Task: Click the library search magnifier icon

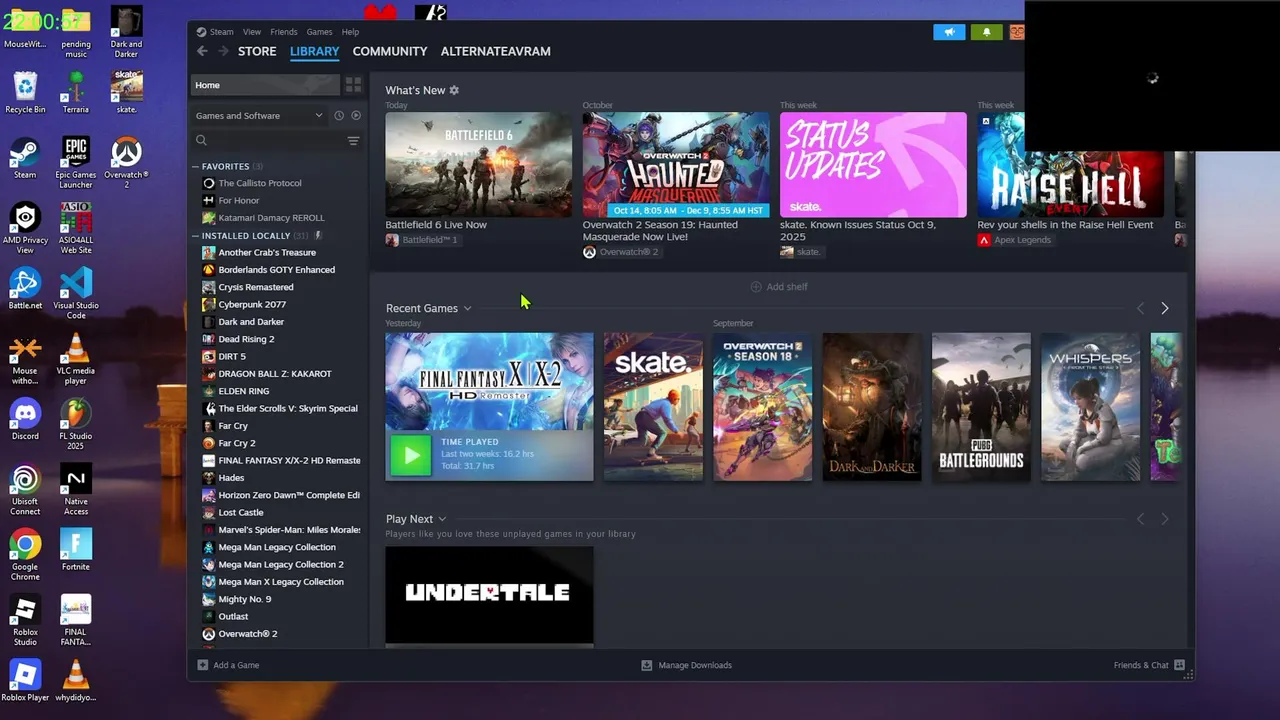Action: [201, 141]
